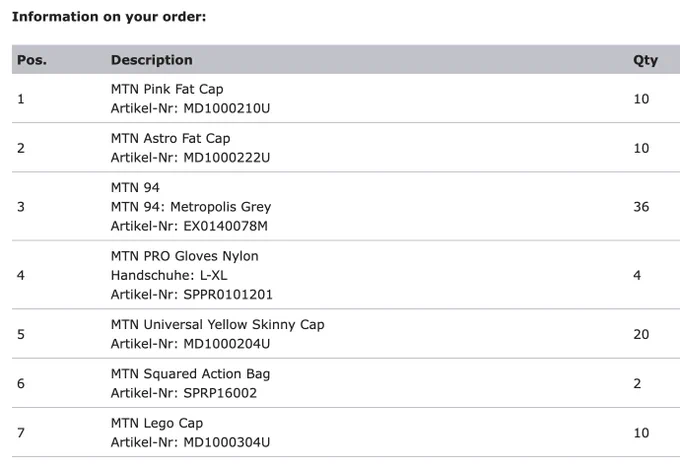
Task: Select MTN PRO Gloves Nylon text
Action: pyautogui.click(x=185, y=256)
